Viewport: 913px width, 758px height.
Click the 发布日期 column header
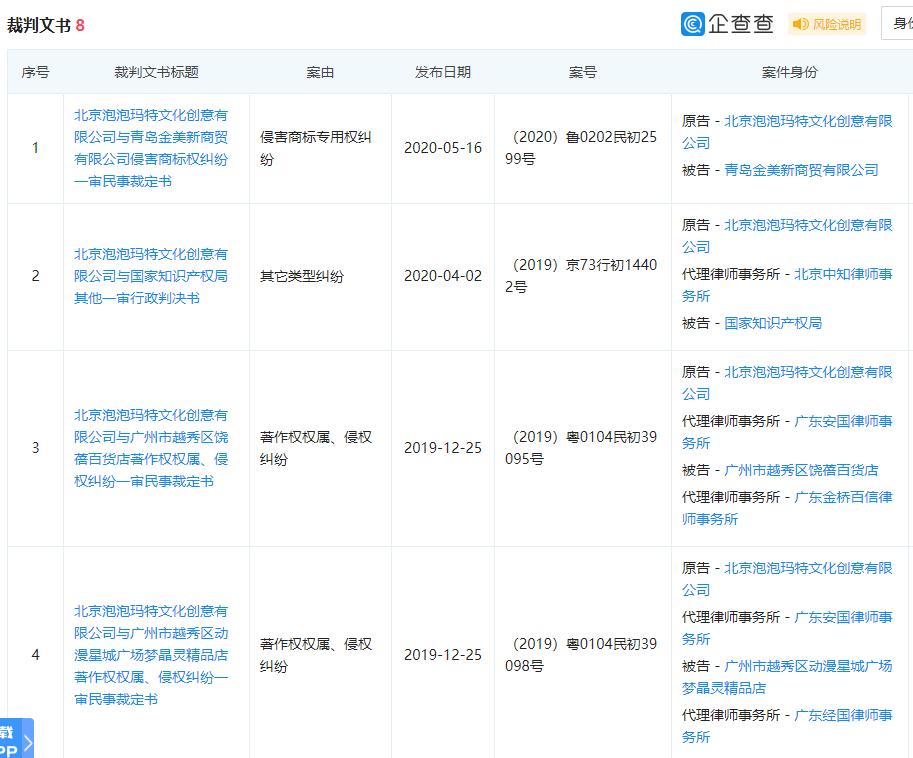point(440,71)
